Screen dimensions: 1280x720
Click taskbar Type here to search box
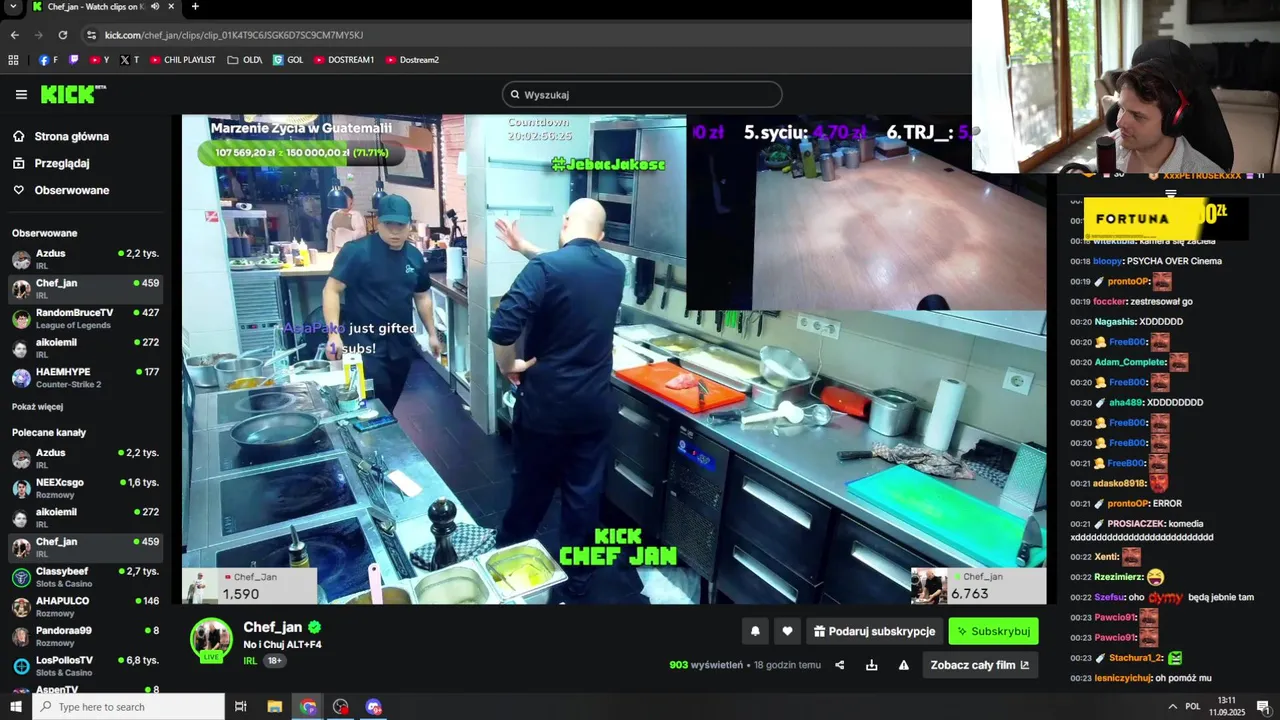128,707
